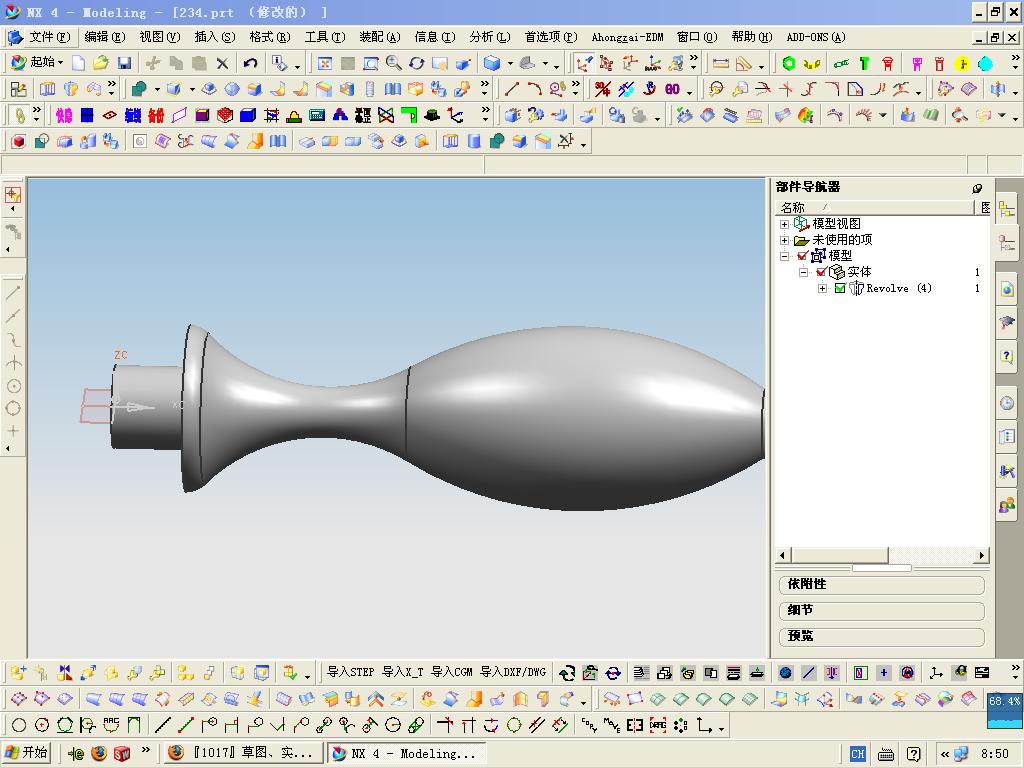Toggle the Revolve (4) feature checkbox
Viewport: 1024px width, 768px height.
tap(840, 288)
